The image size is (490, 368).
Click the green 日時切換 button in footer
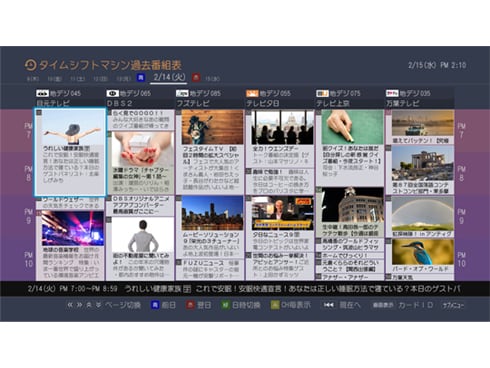[225, 305]
